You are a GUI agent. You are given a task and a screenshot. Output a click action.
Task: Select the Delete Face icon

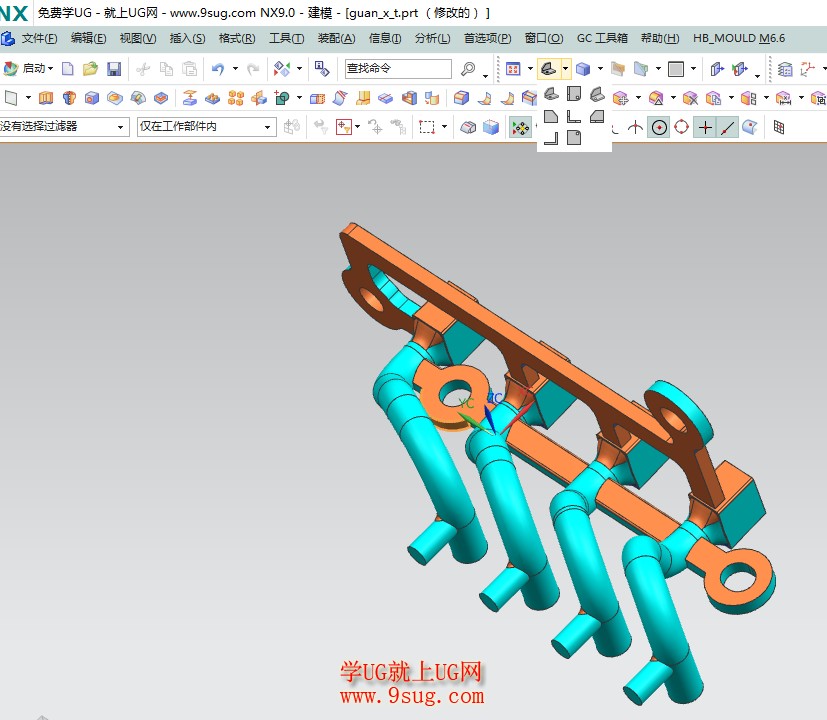point(690,98)
